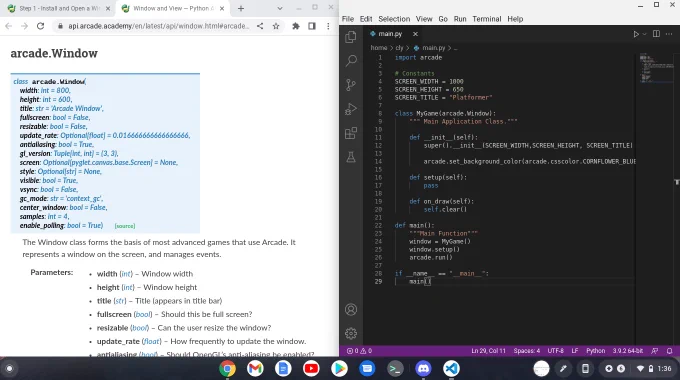Open Chrome three-dot menu
This screenshot has width=680, height=380.
(328, 26)
